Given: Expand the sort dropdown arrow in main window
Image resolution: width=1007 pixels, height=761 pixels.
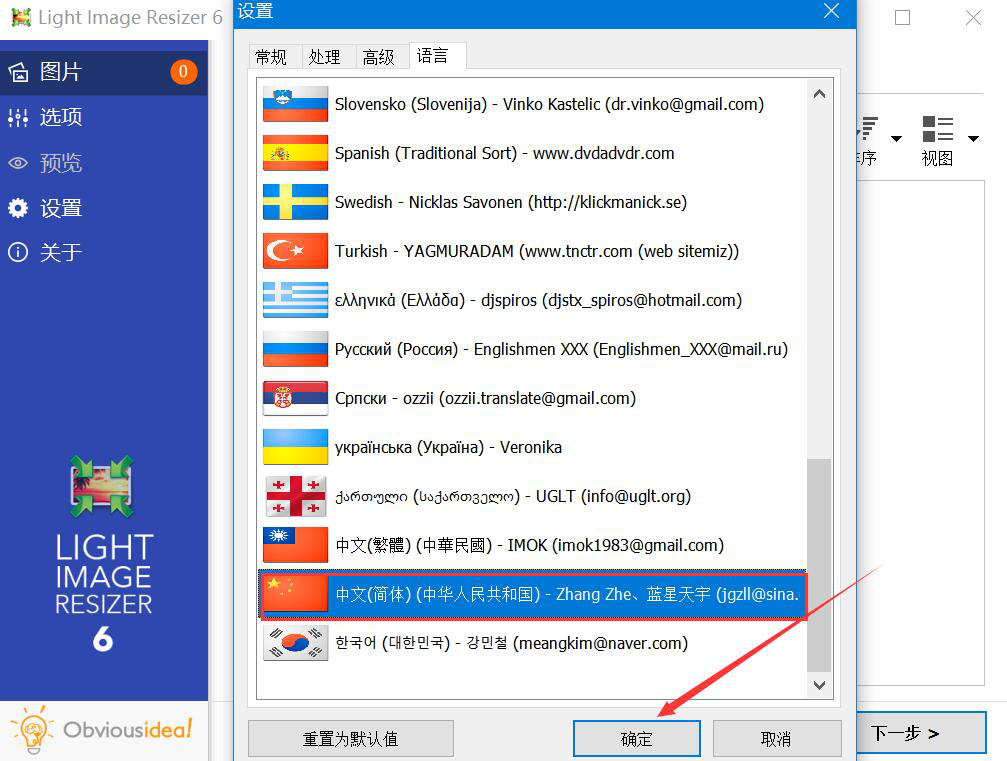Looking at the screenshot, I should (897, 139).
